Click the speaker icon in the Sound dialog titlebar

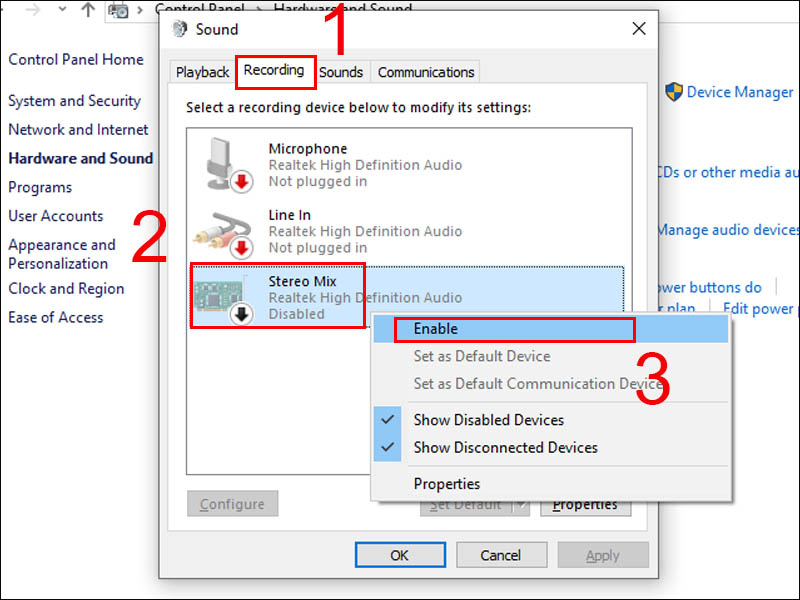click(x=180, y=30)
